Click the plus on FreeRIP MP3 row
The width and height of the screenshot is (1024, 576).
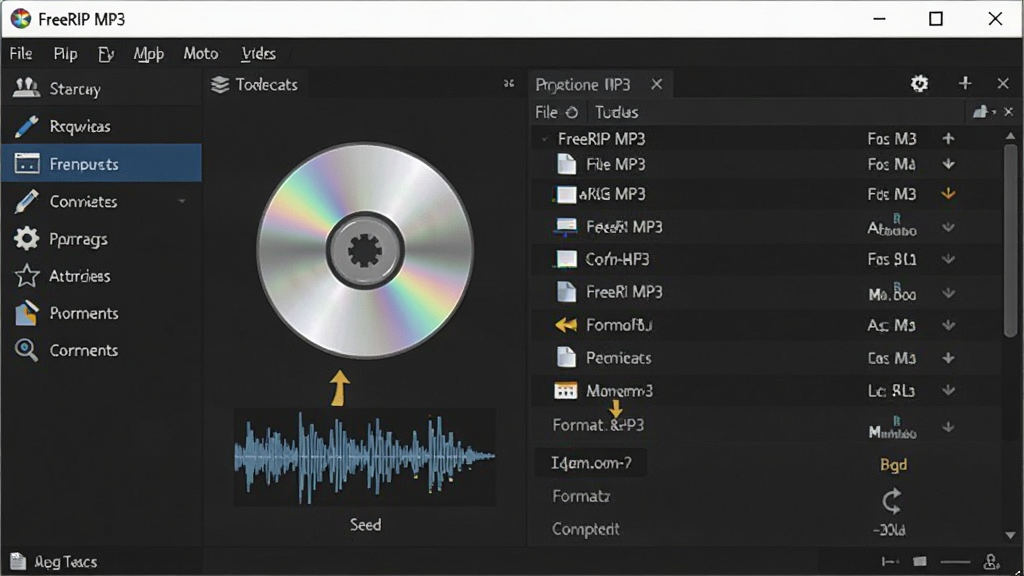click(x=948, y=138)
